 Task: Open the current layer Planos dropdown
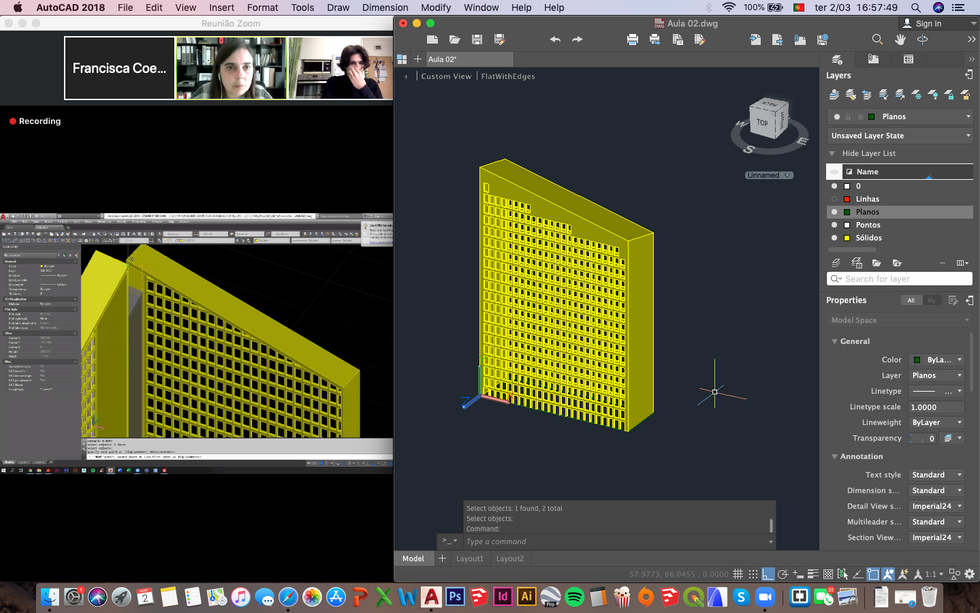[900, 117]
